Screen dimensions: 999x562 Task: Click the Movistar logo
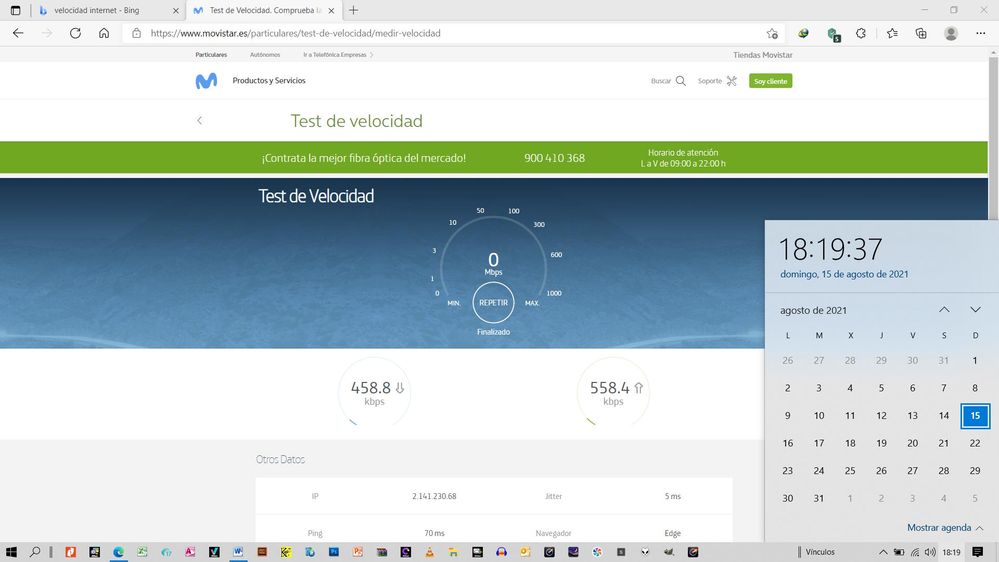206,81
